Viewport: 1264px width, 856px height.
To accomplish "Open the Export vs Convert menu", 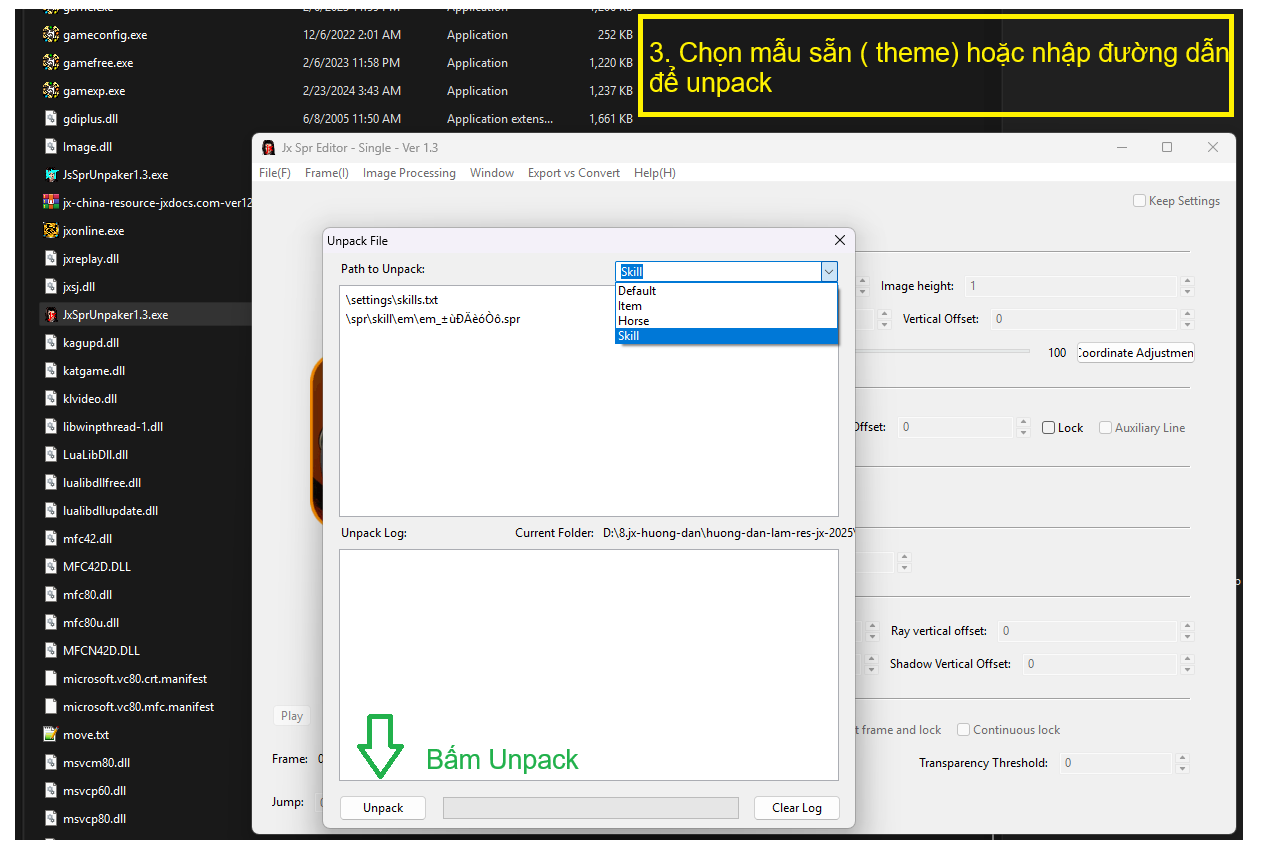I will 574,173.
